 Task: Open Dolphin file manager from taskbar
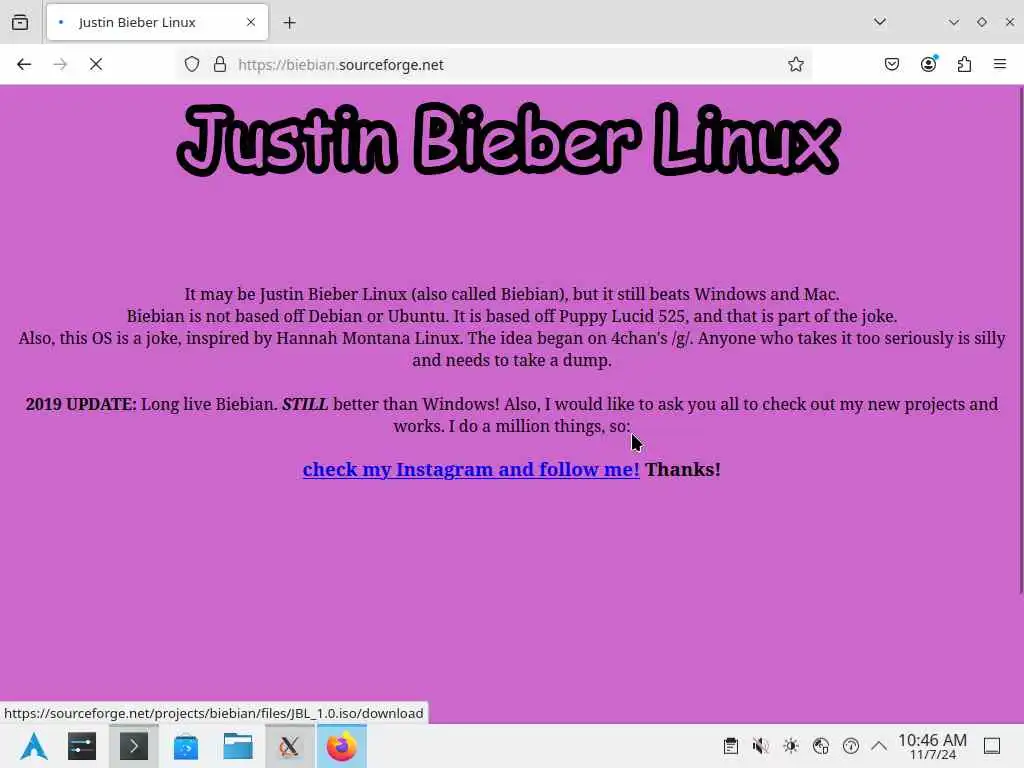click(x=238, y=746)
